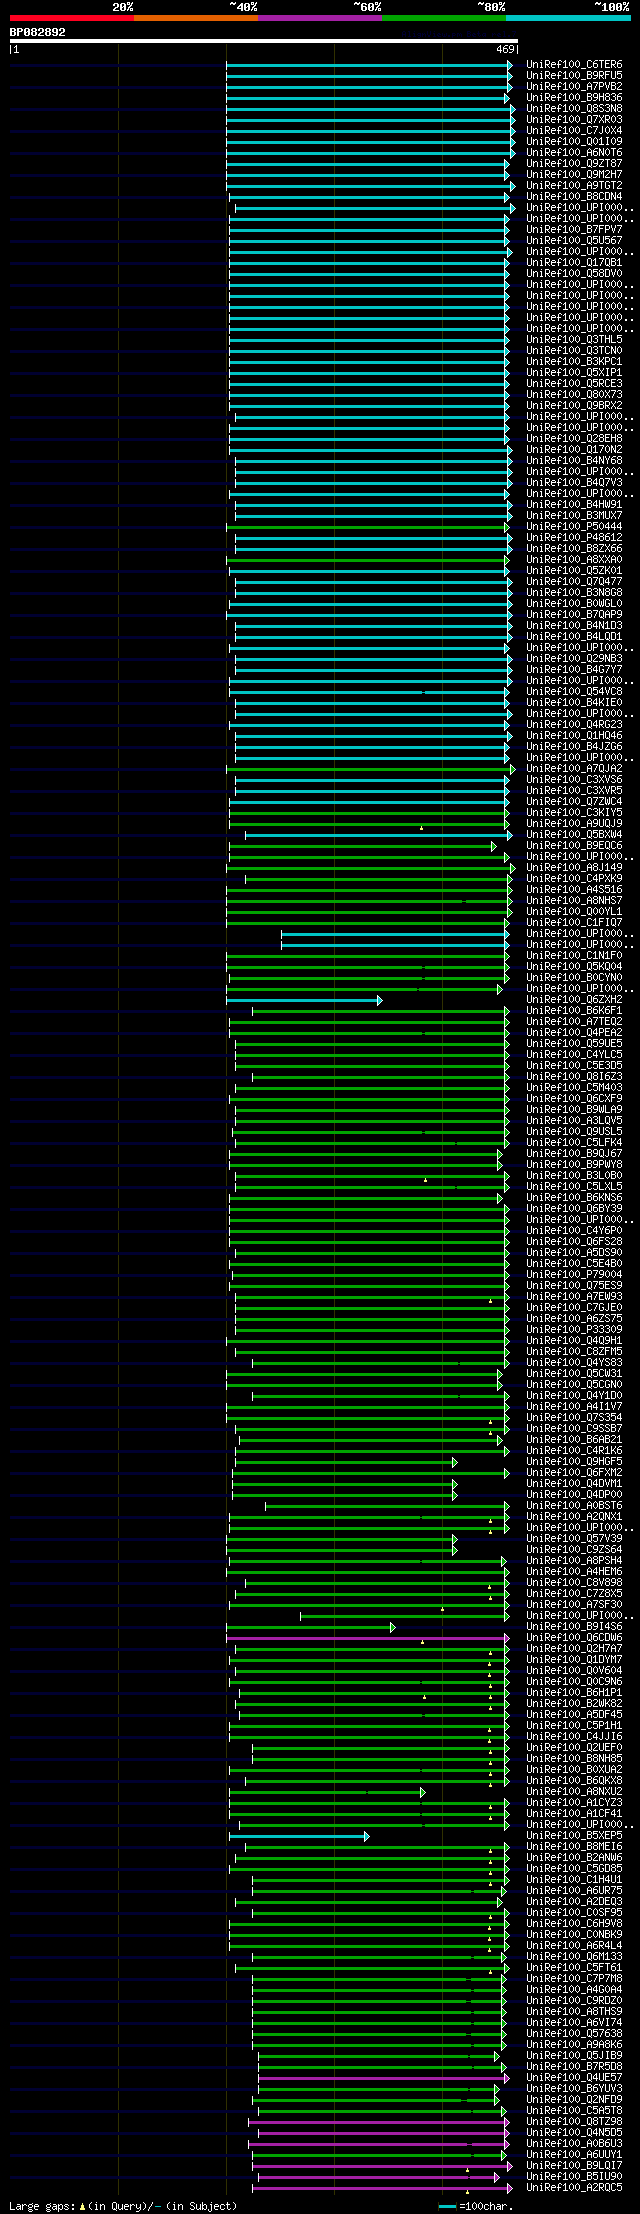
Task: Select label UniRef100_Q29NB3
Action: coord(574,659)
